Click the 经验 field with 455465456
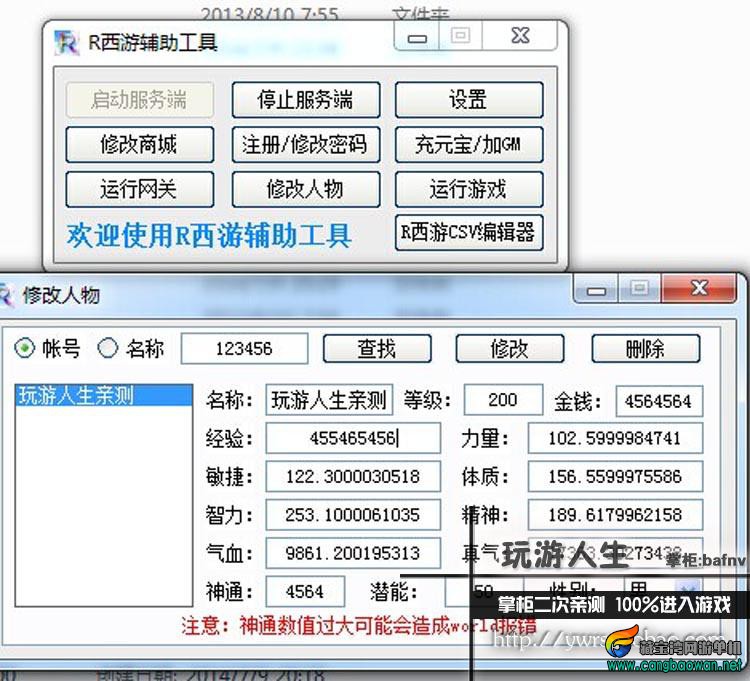750x681 pixels. coord(353,438)
